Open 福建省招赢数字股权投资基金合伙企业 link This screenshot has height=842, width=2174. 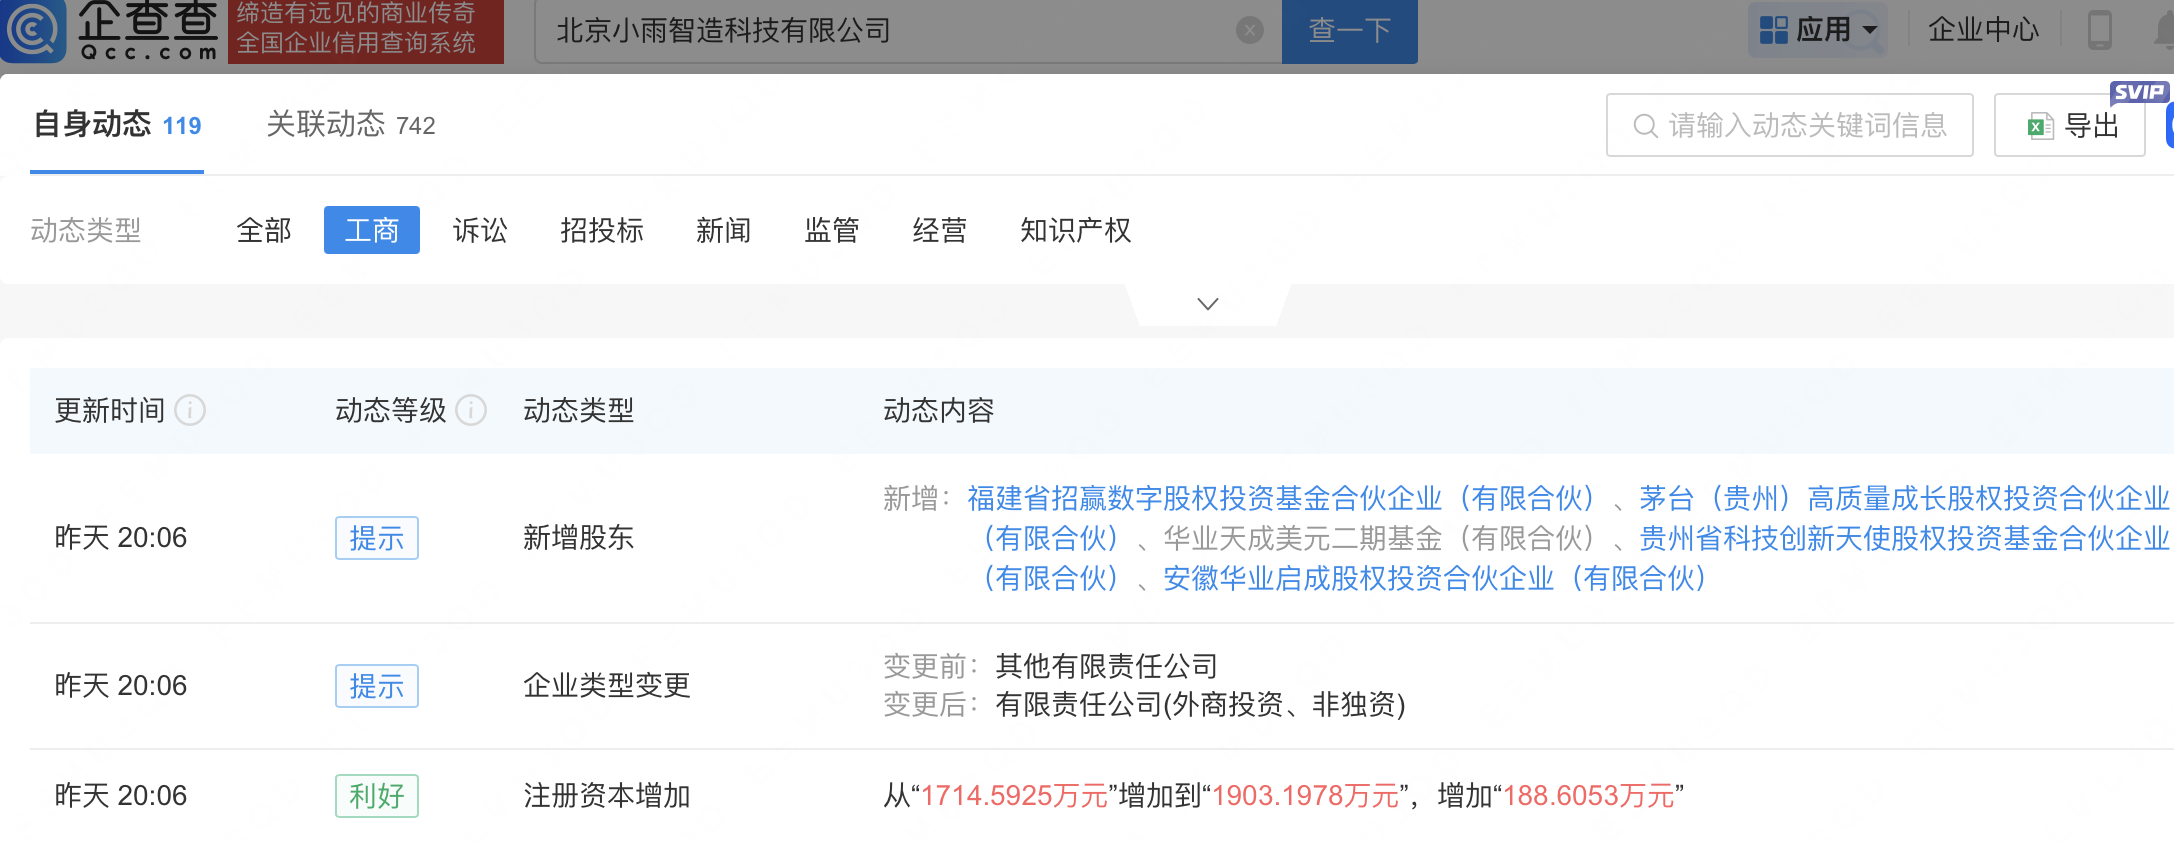point(1280,498)
